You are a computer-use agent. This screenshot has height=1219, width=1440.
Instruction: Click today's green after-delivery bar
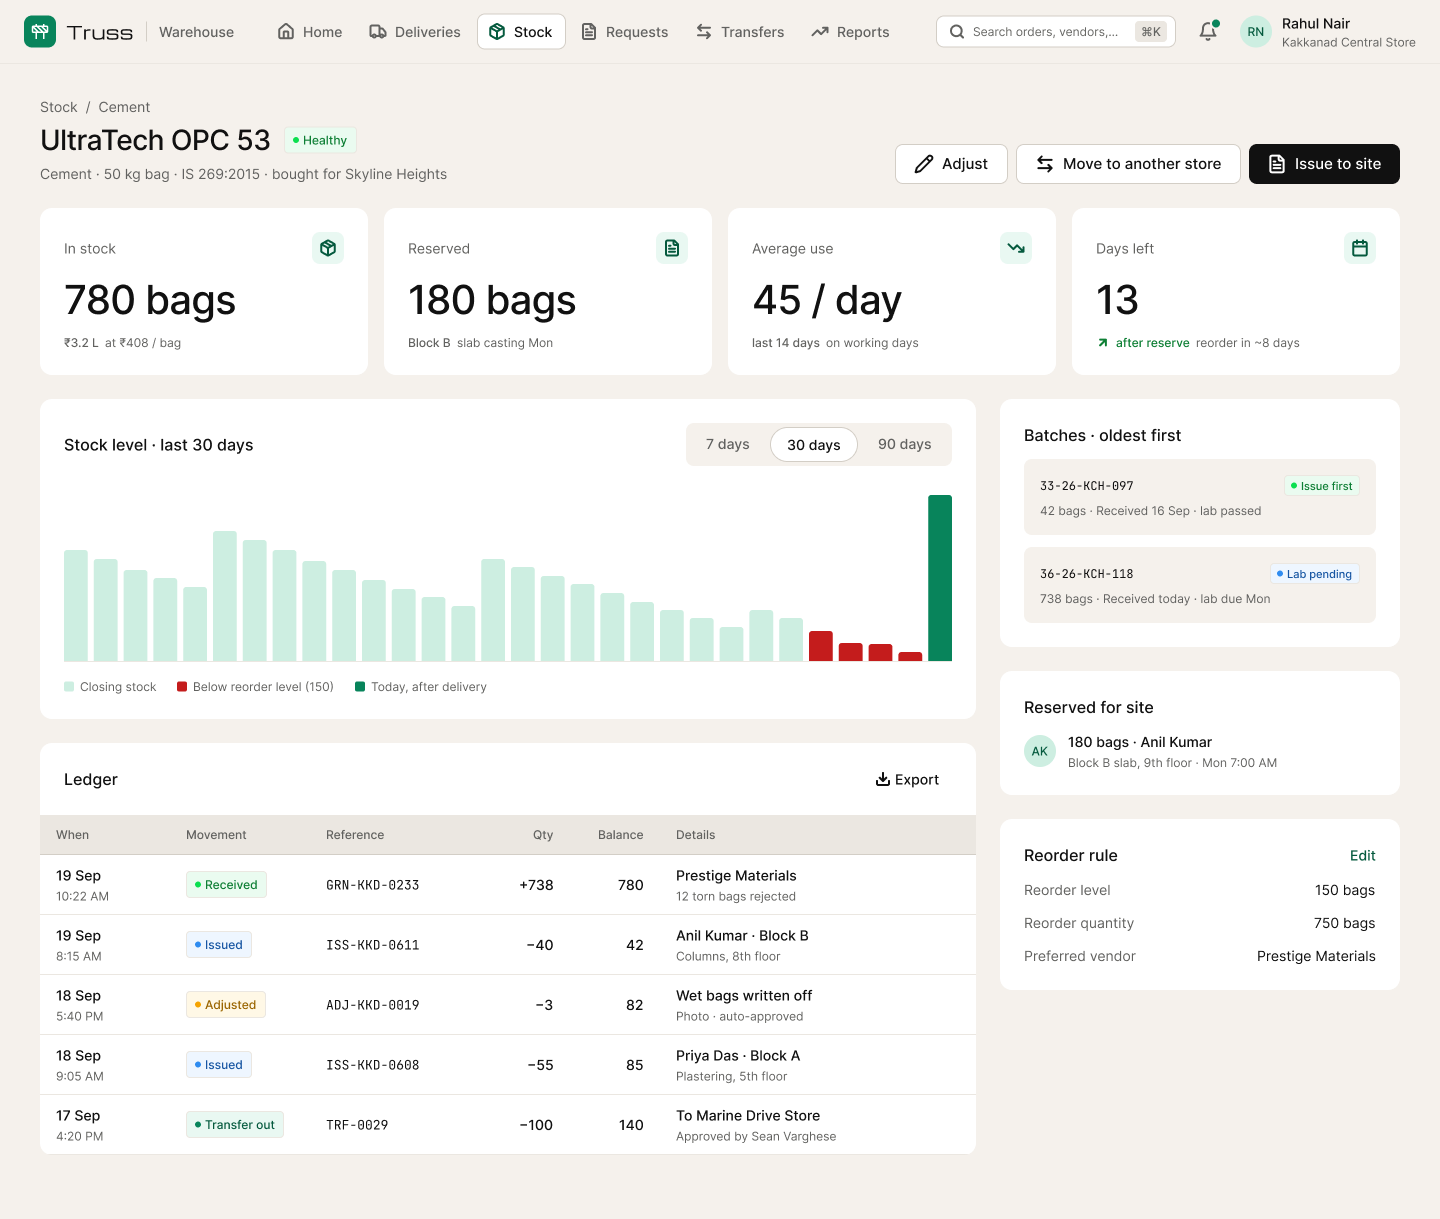(940, 578)
